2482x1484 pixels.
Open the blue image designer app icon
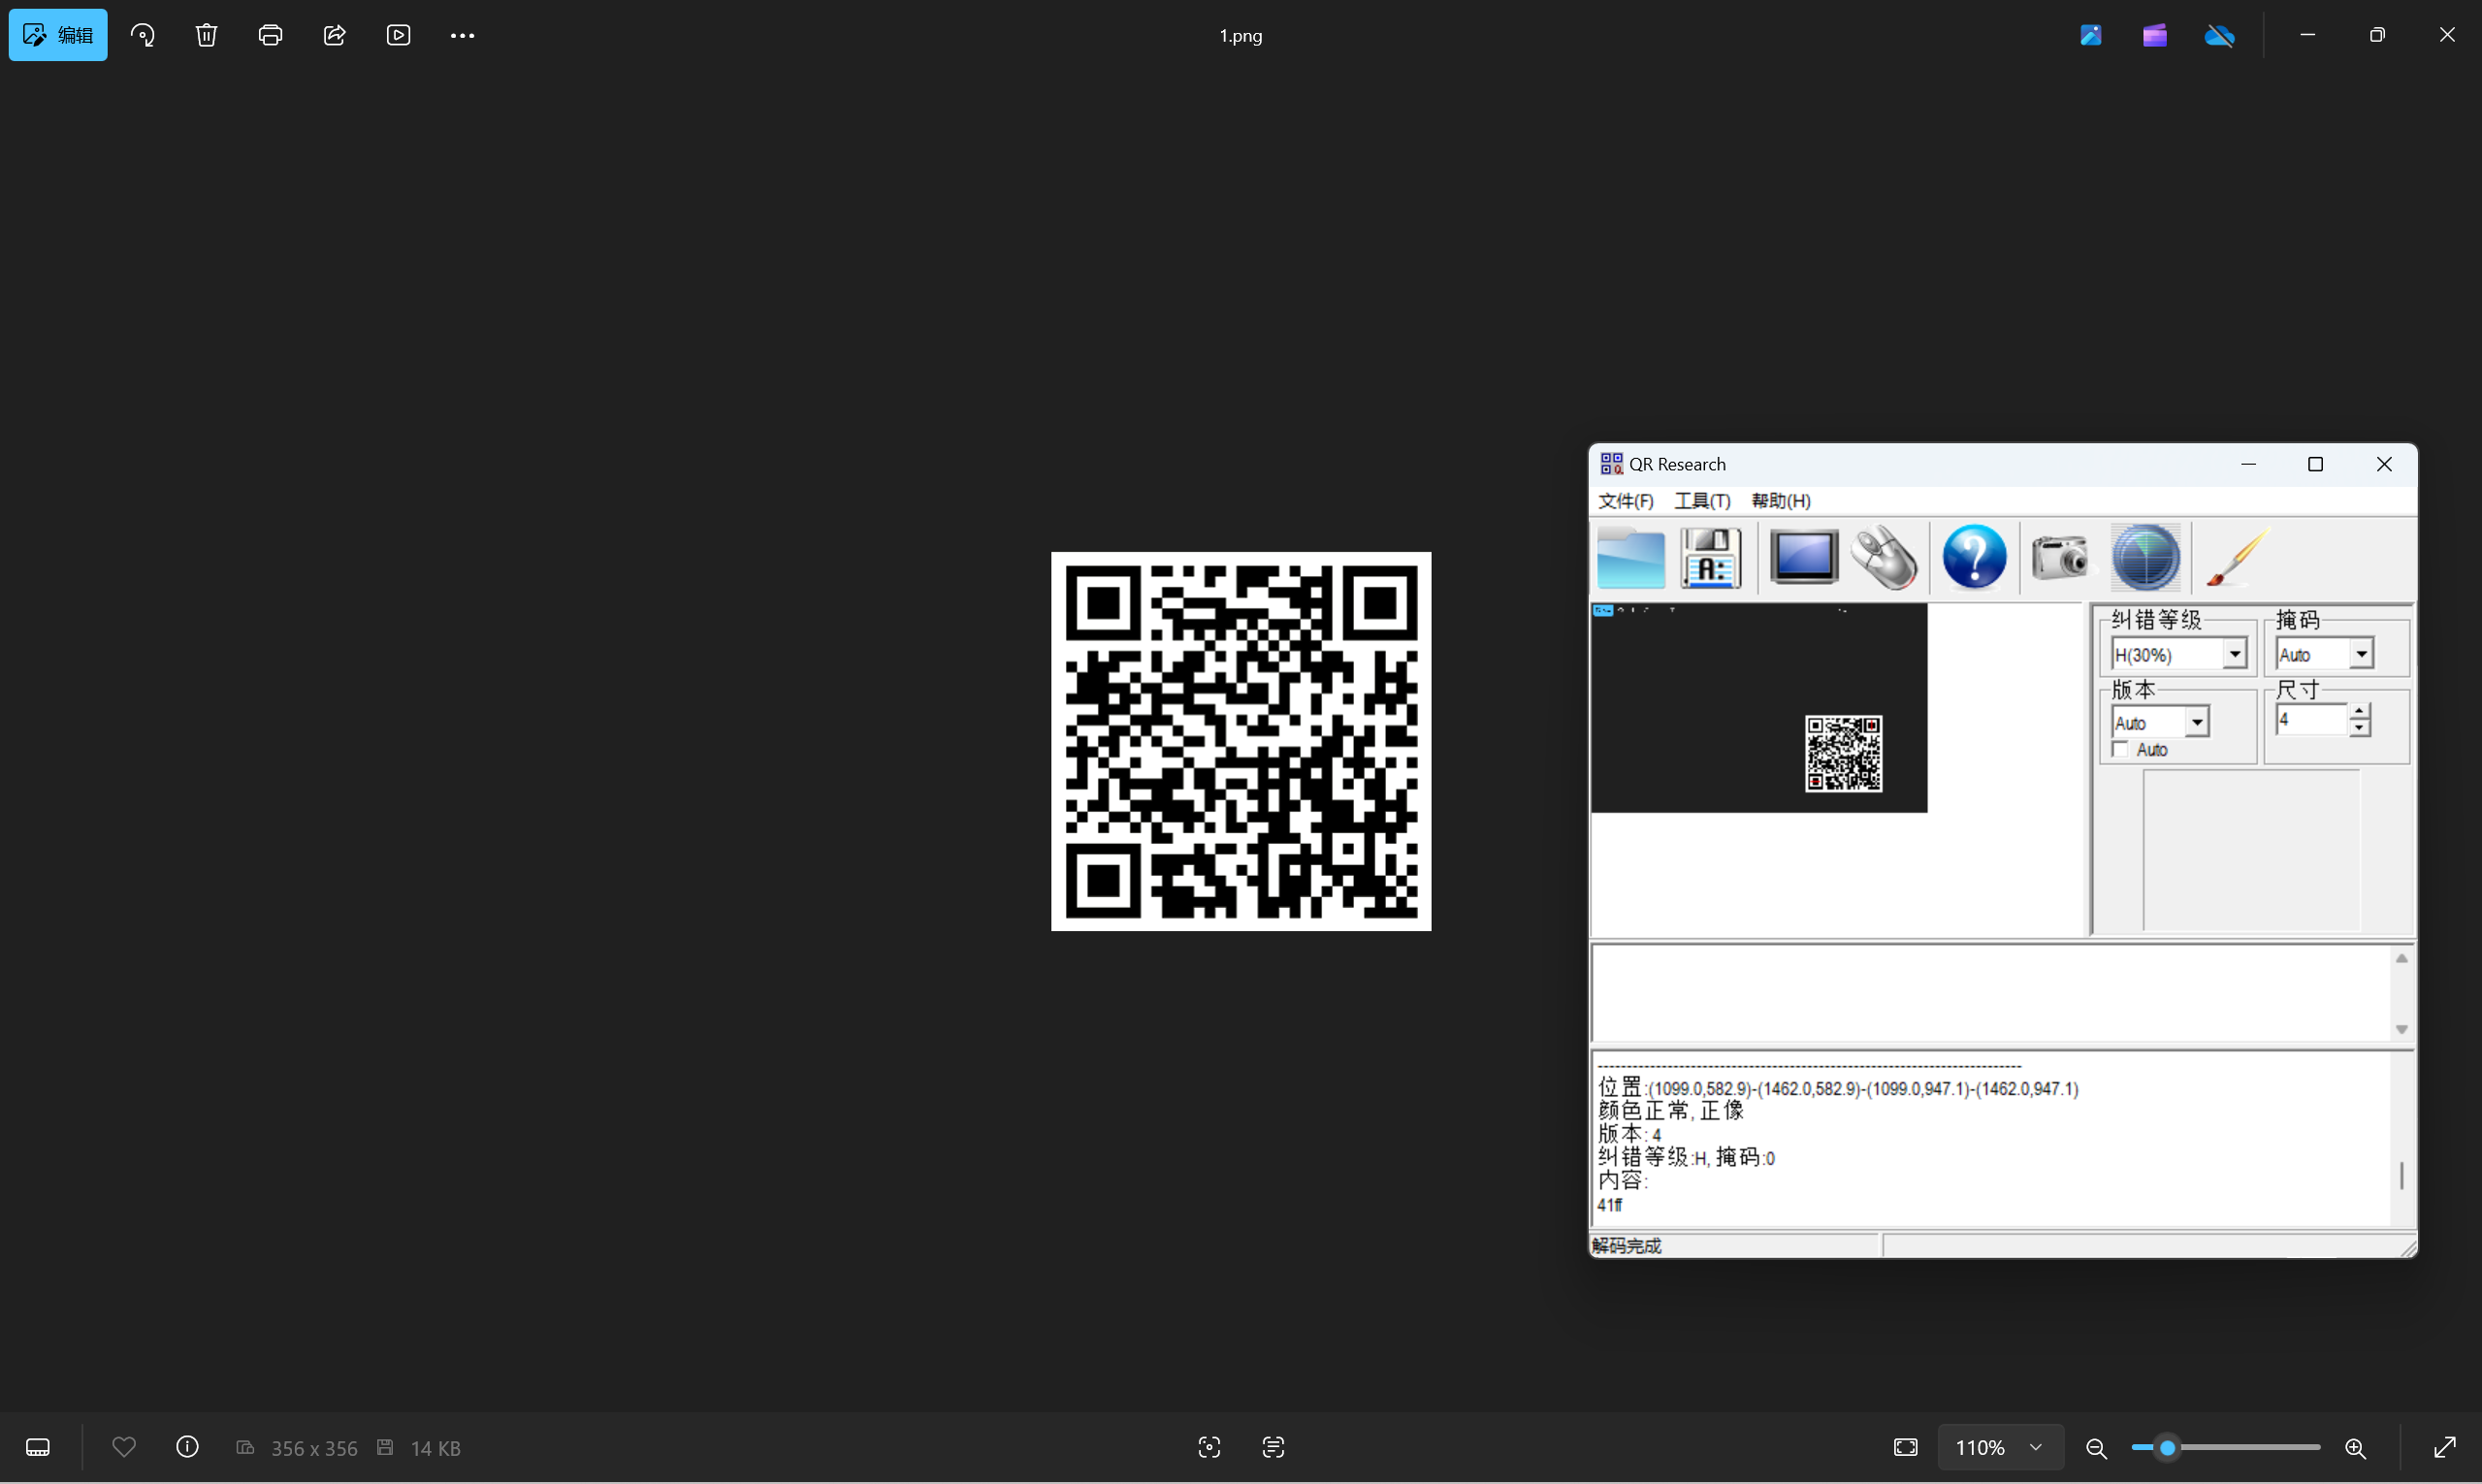click(x=2091, y=35)
